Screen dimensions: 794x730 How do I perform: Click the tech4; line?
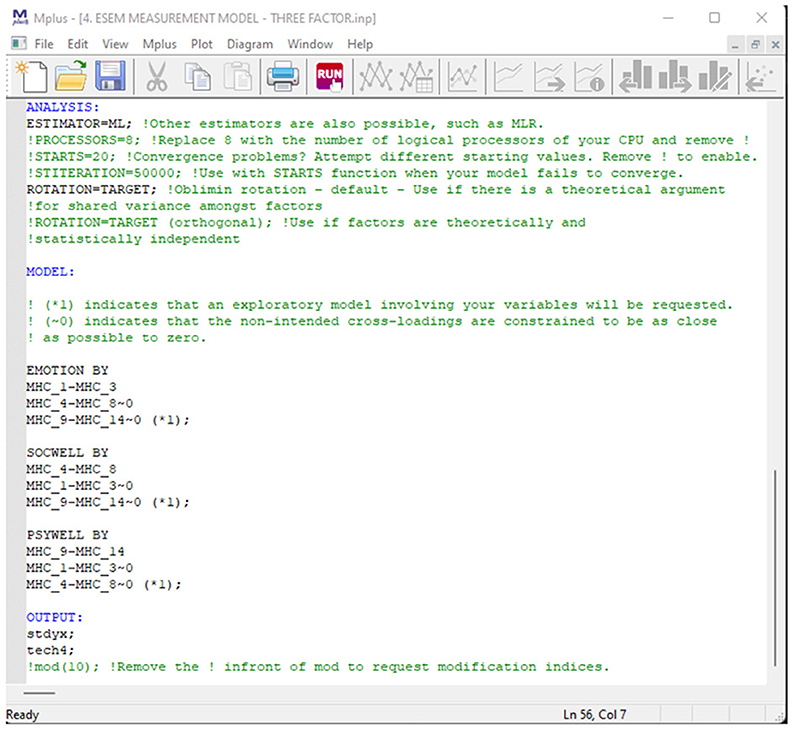tap(51, 650)
